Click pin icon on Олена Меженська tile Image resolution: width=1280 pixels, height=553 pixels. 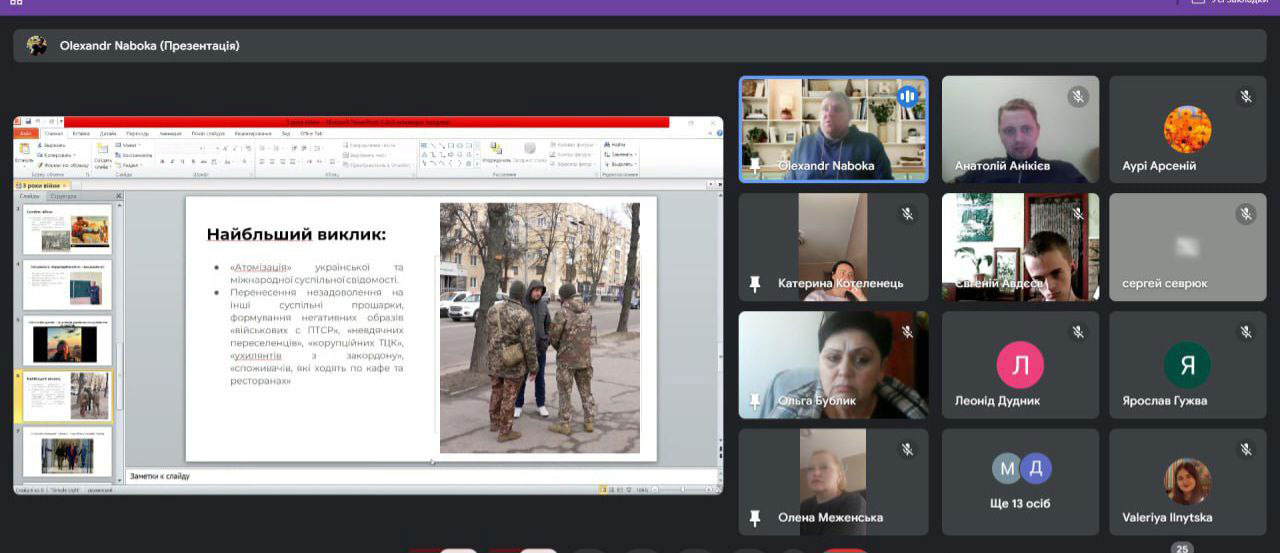pyautogui.click(x=756, y=518)
